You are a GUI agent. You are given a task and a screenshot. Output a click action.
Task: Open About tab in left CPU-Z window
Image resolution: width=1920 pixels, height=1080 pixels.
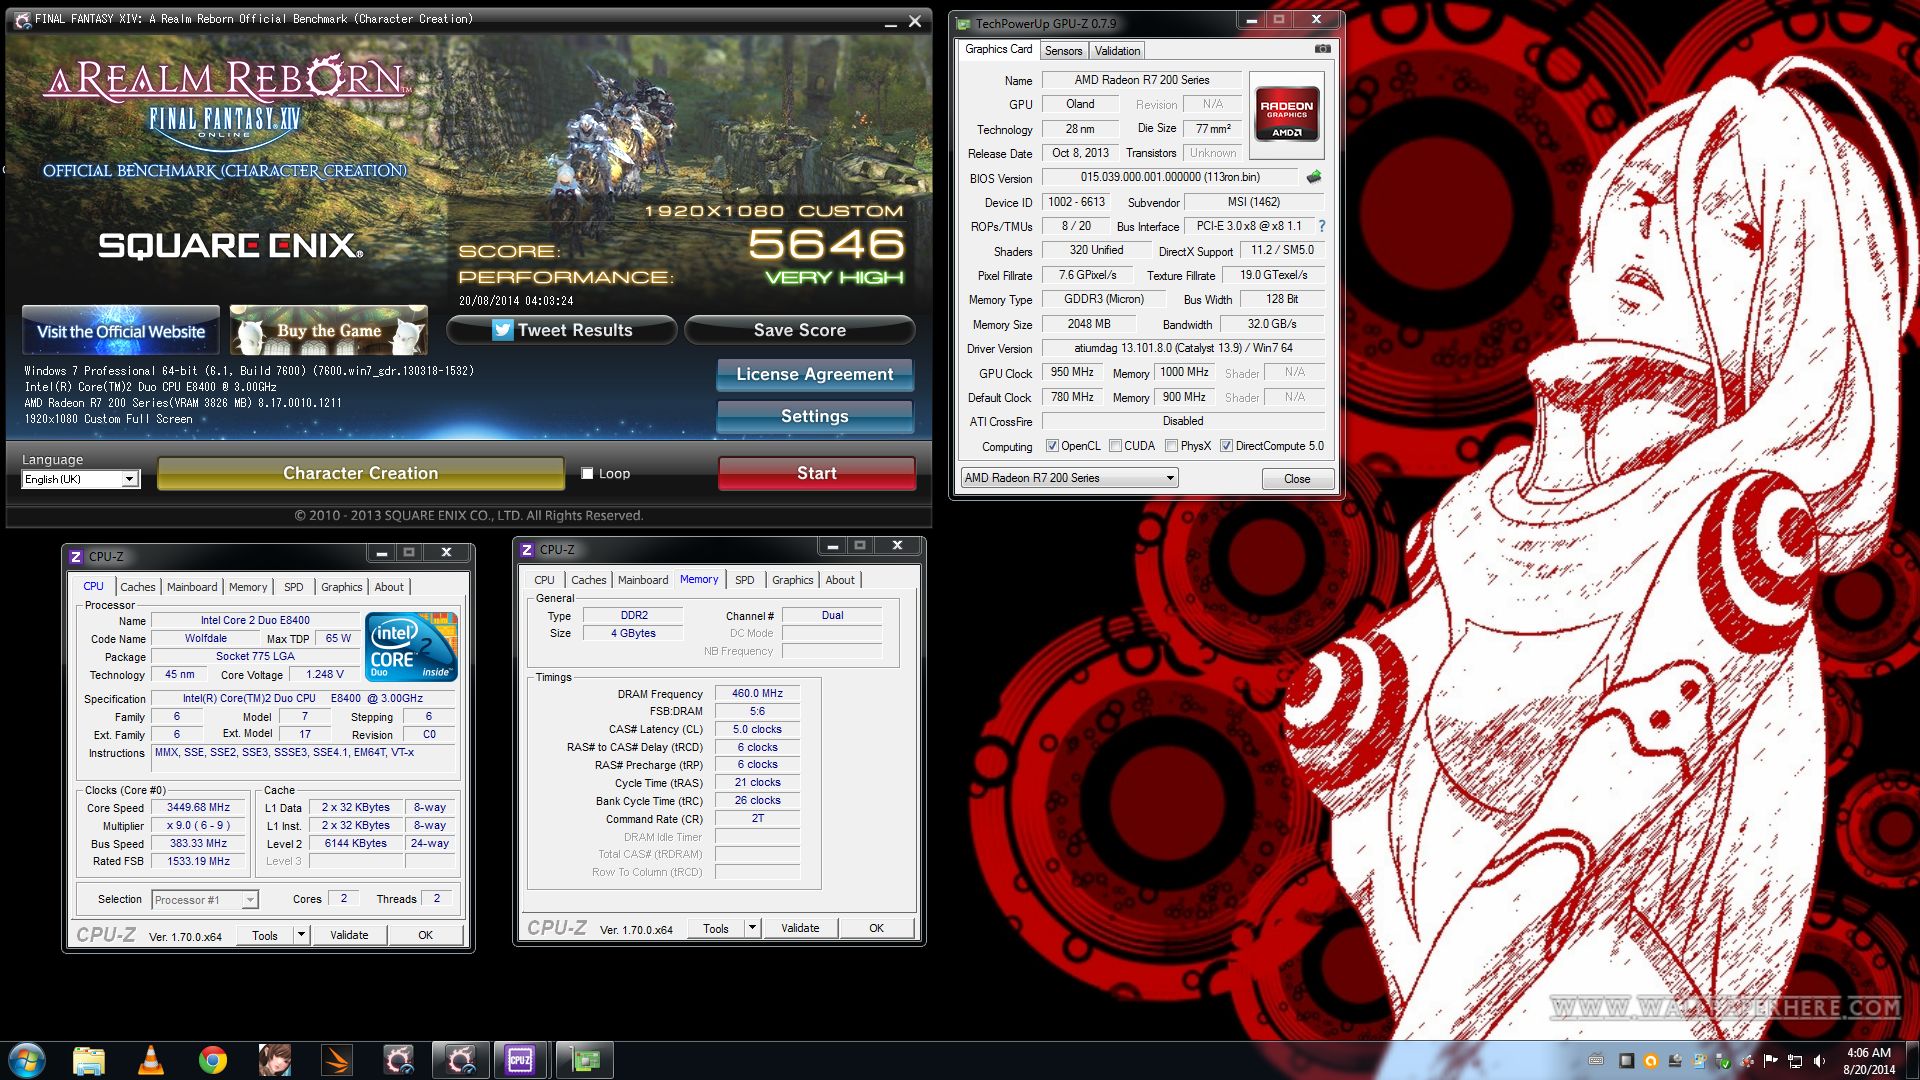tap(389, 587)
